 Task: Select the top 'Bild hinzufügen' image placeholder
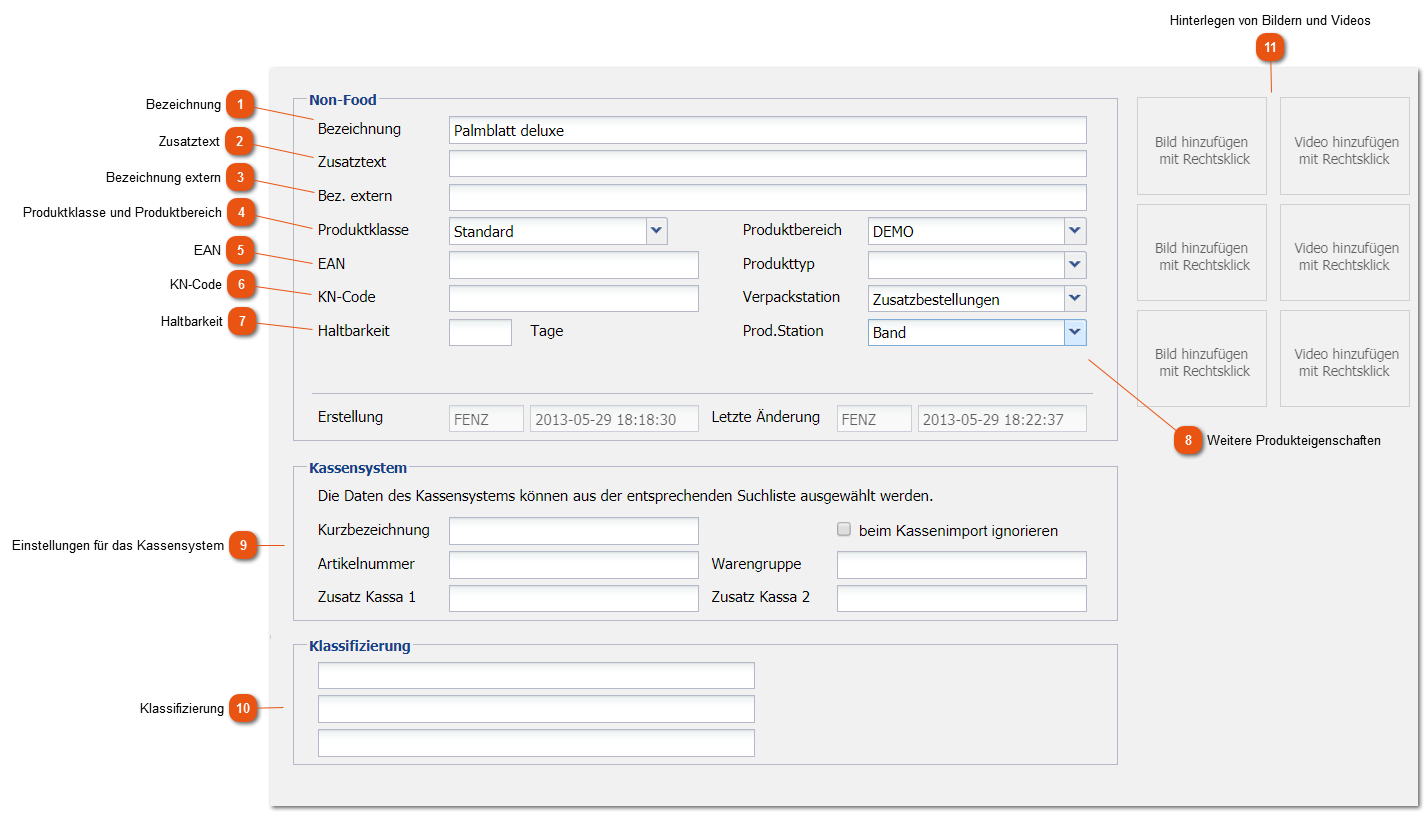(1202, 146)
